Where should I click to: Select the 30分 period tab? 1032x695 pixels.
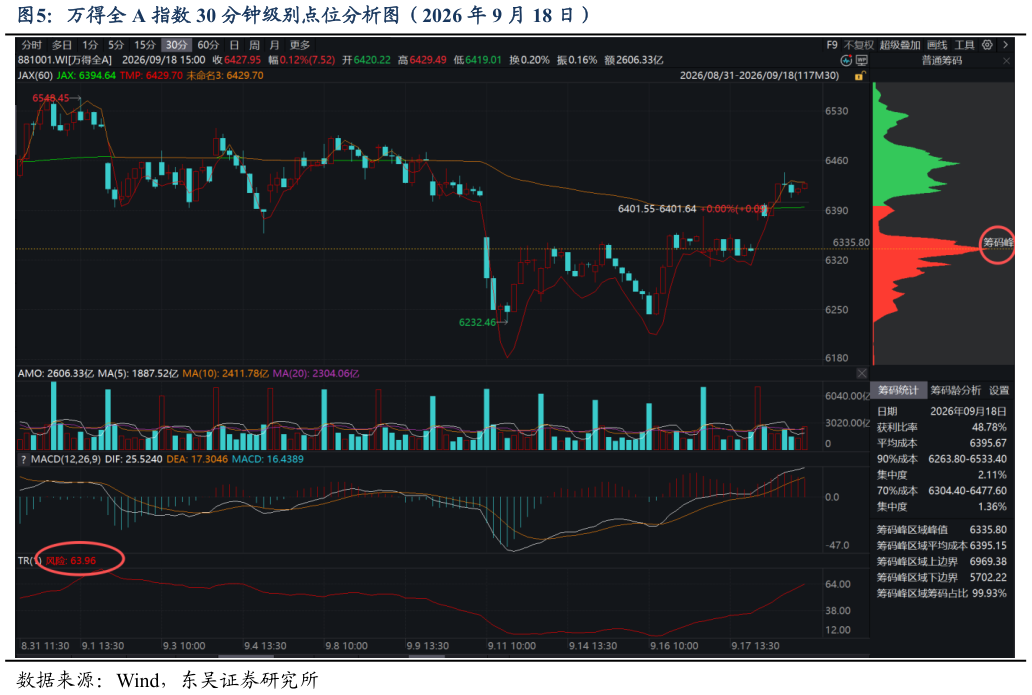(x=176, y=45)
